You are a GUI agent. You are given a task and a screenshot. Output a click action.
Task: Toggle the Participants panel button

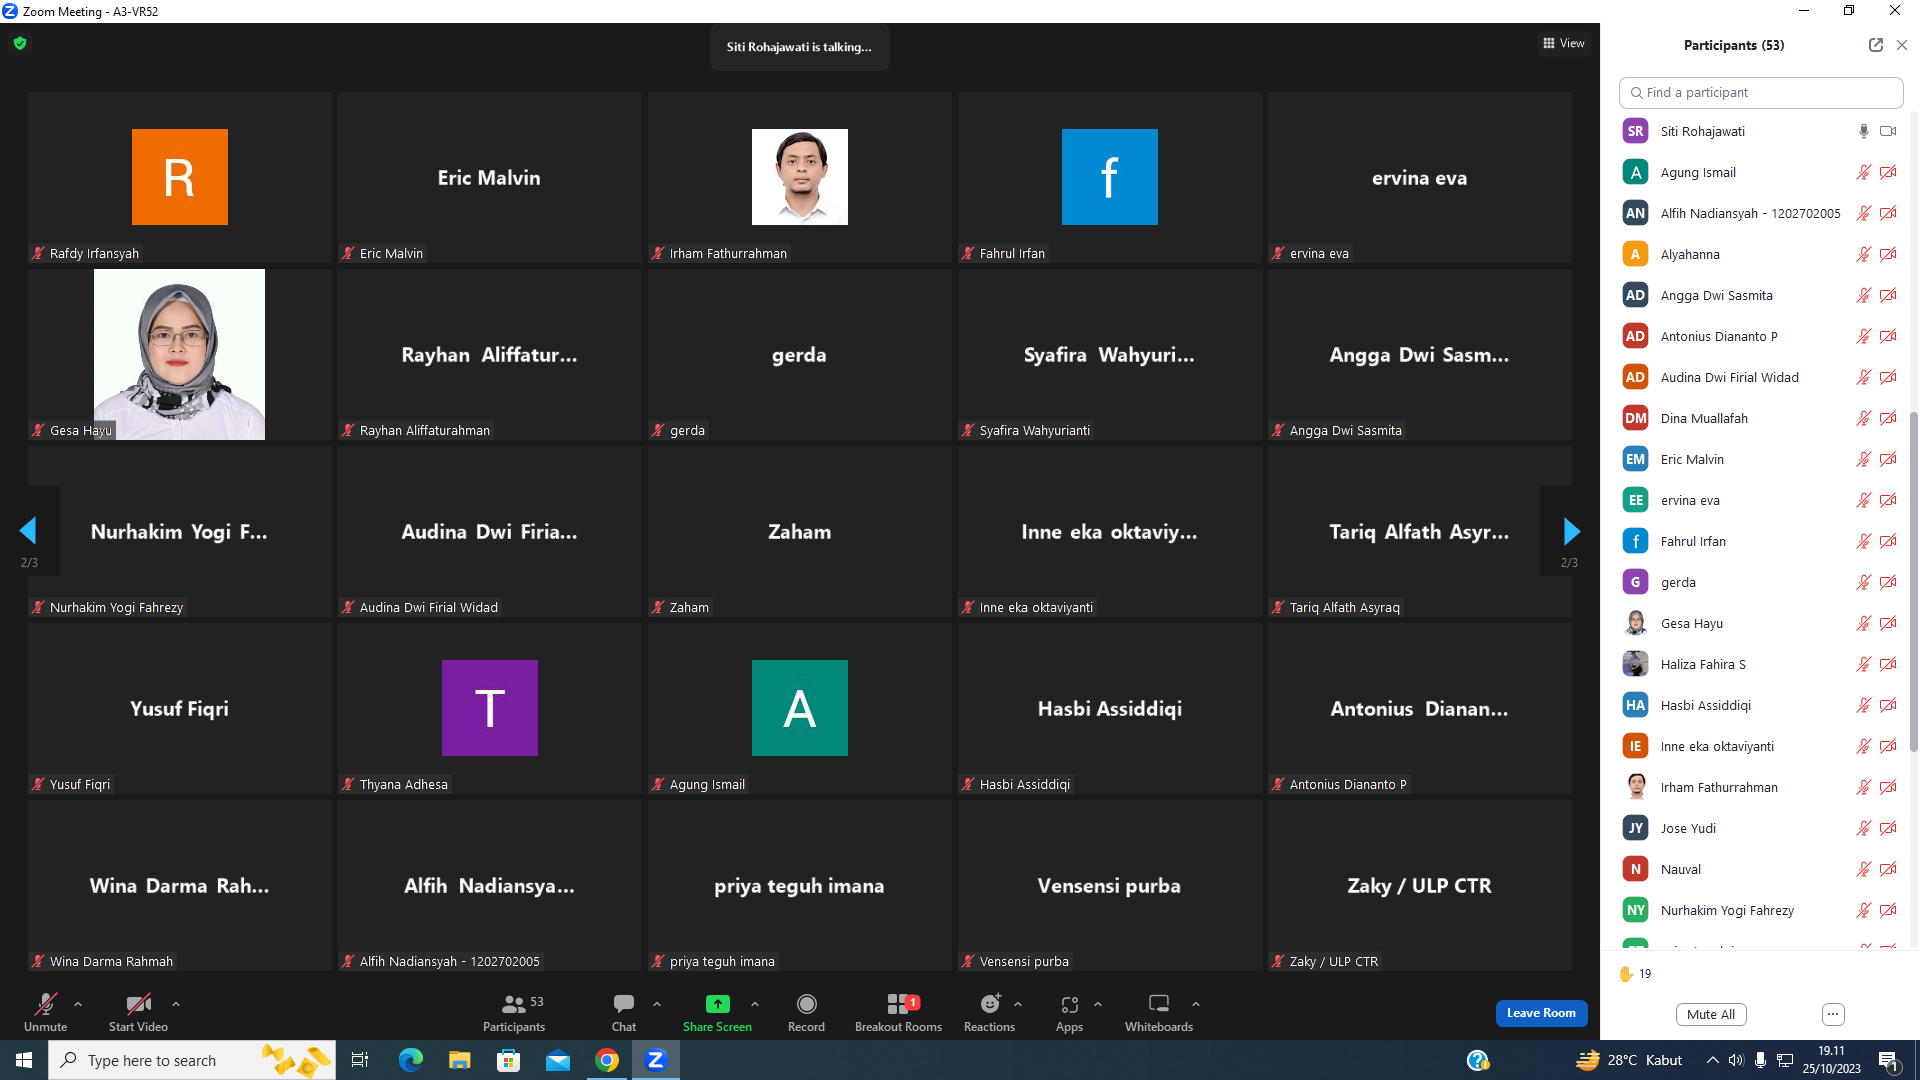(514, 1012)
